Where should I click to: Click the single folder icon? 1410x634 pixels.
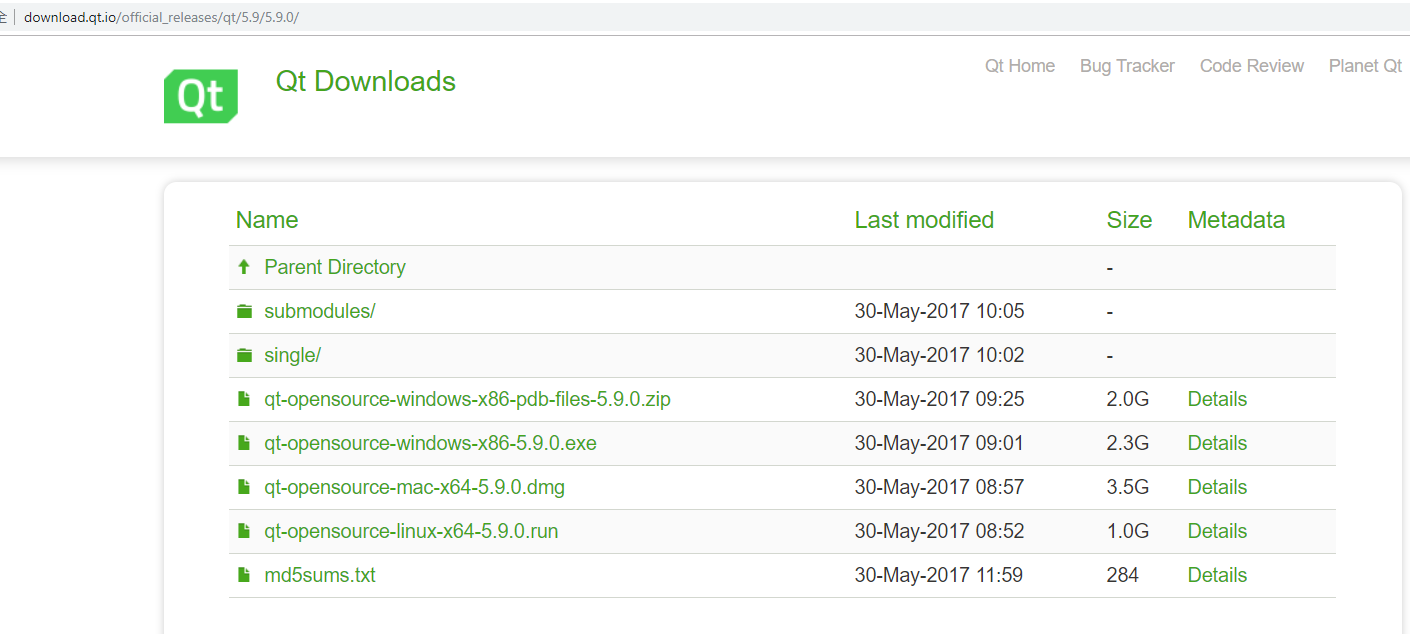click(244, 355)
